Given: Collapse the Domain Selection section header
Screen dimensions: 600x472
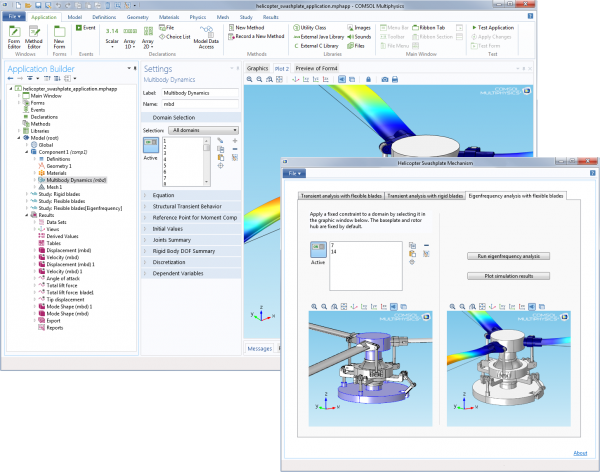Looking at the screenshot, I should click(x=191, y=118).
